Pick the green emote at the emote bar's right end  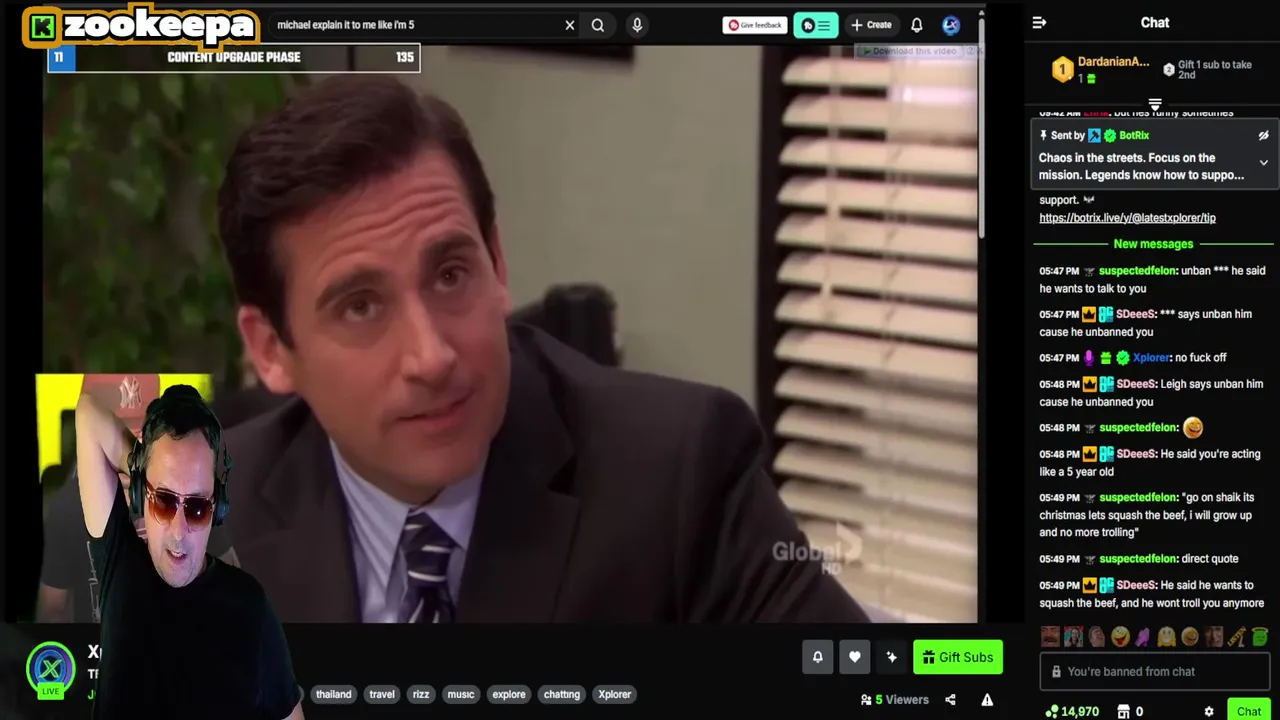(1260, 636)
